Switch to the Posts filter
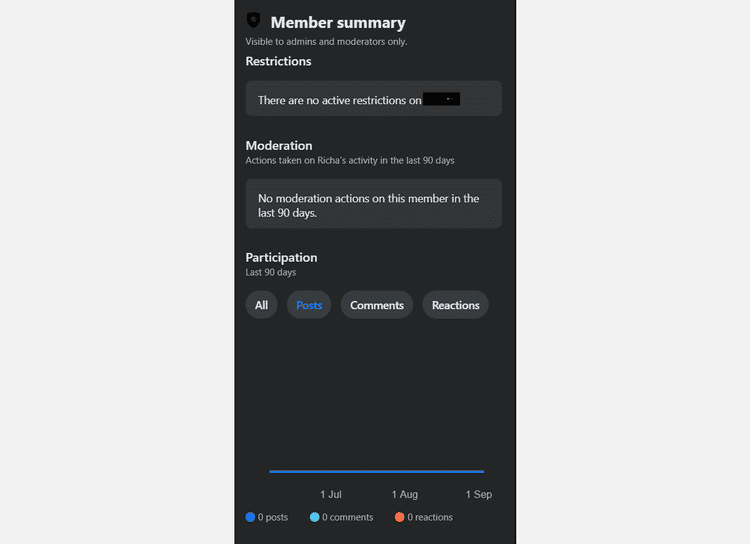The image size is (750, 544). pos(309,305)
